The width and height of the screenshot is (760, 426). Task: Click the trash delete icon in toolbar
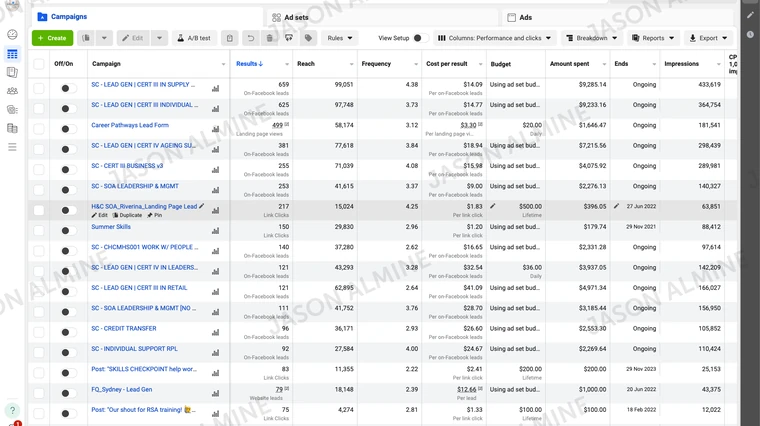point(269,38)
